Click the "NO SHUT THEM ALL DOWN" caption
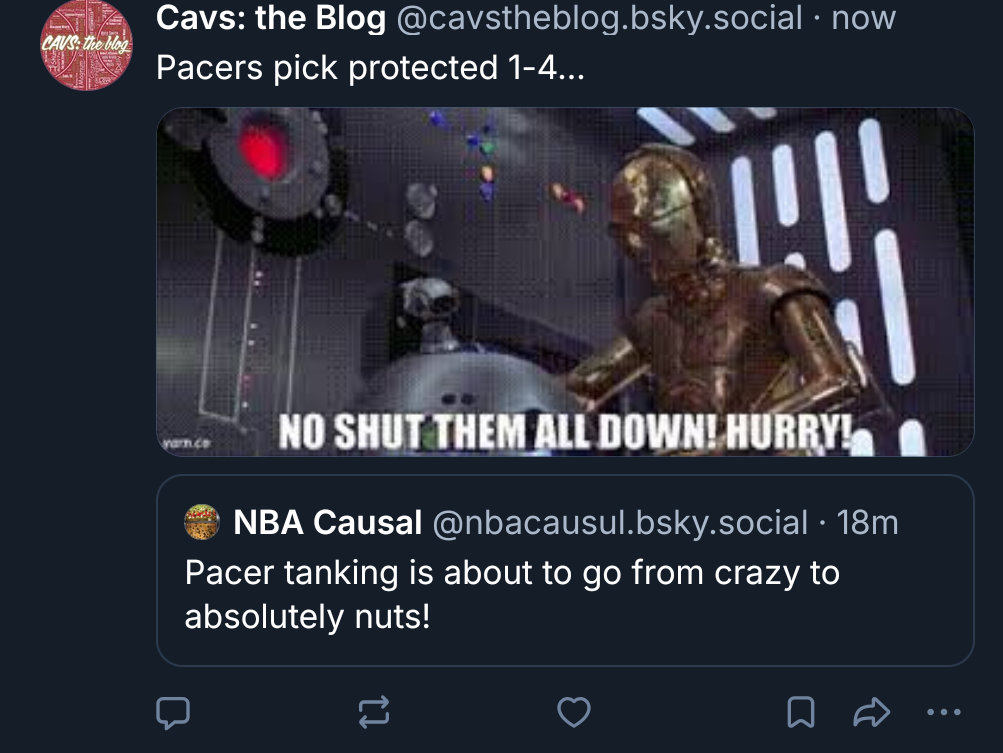The width and height of the screenshot is (1003, 753). click(x=565, y=432)
